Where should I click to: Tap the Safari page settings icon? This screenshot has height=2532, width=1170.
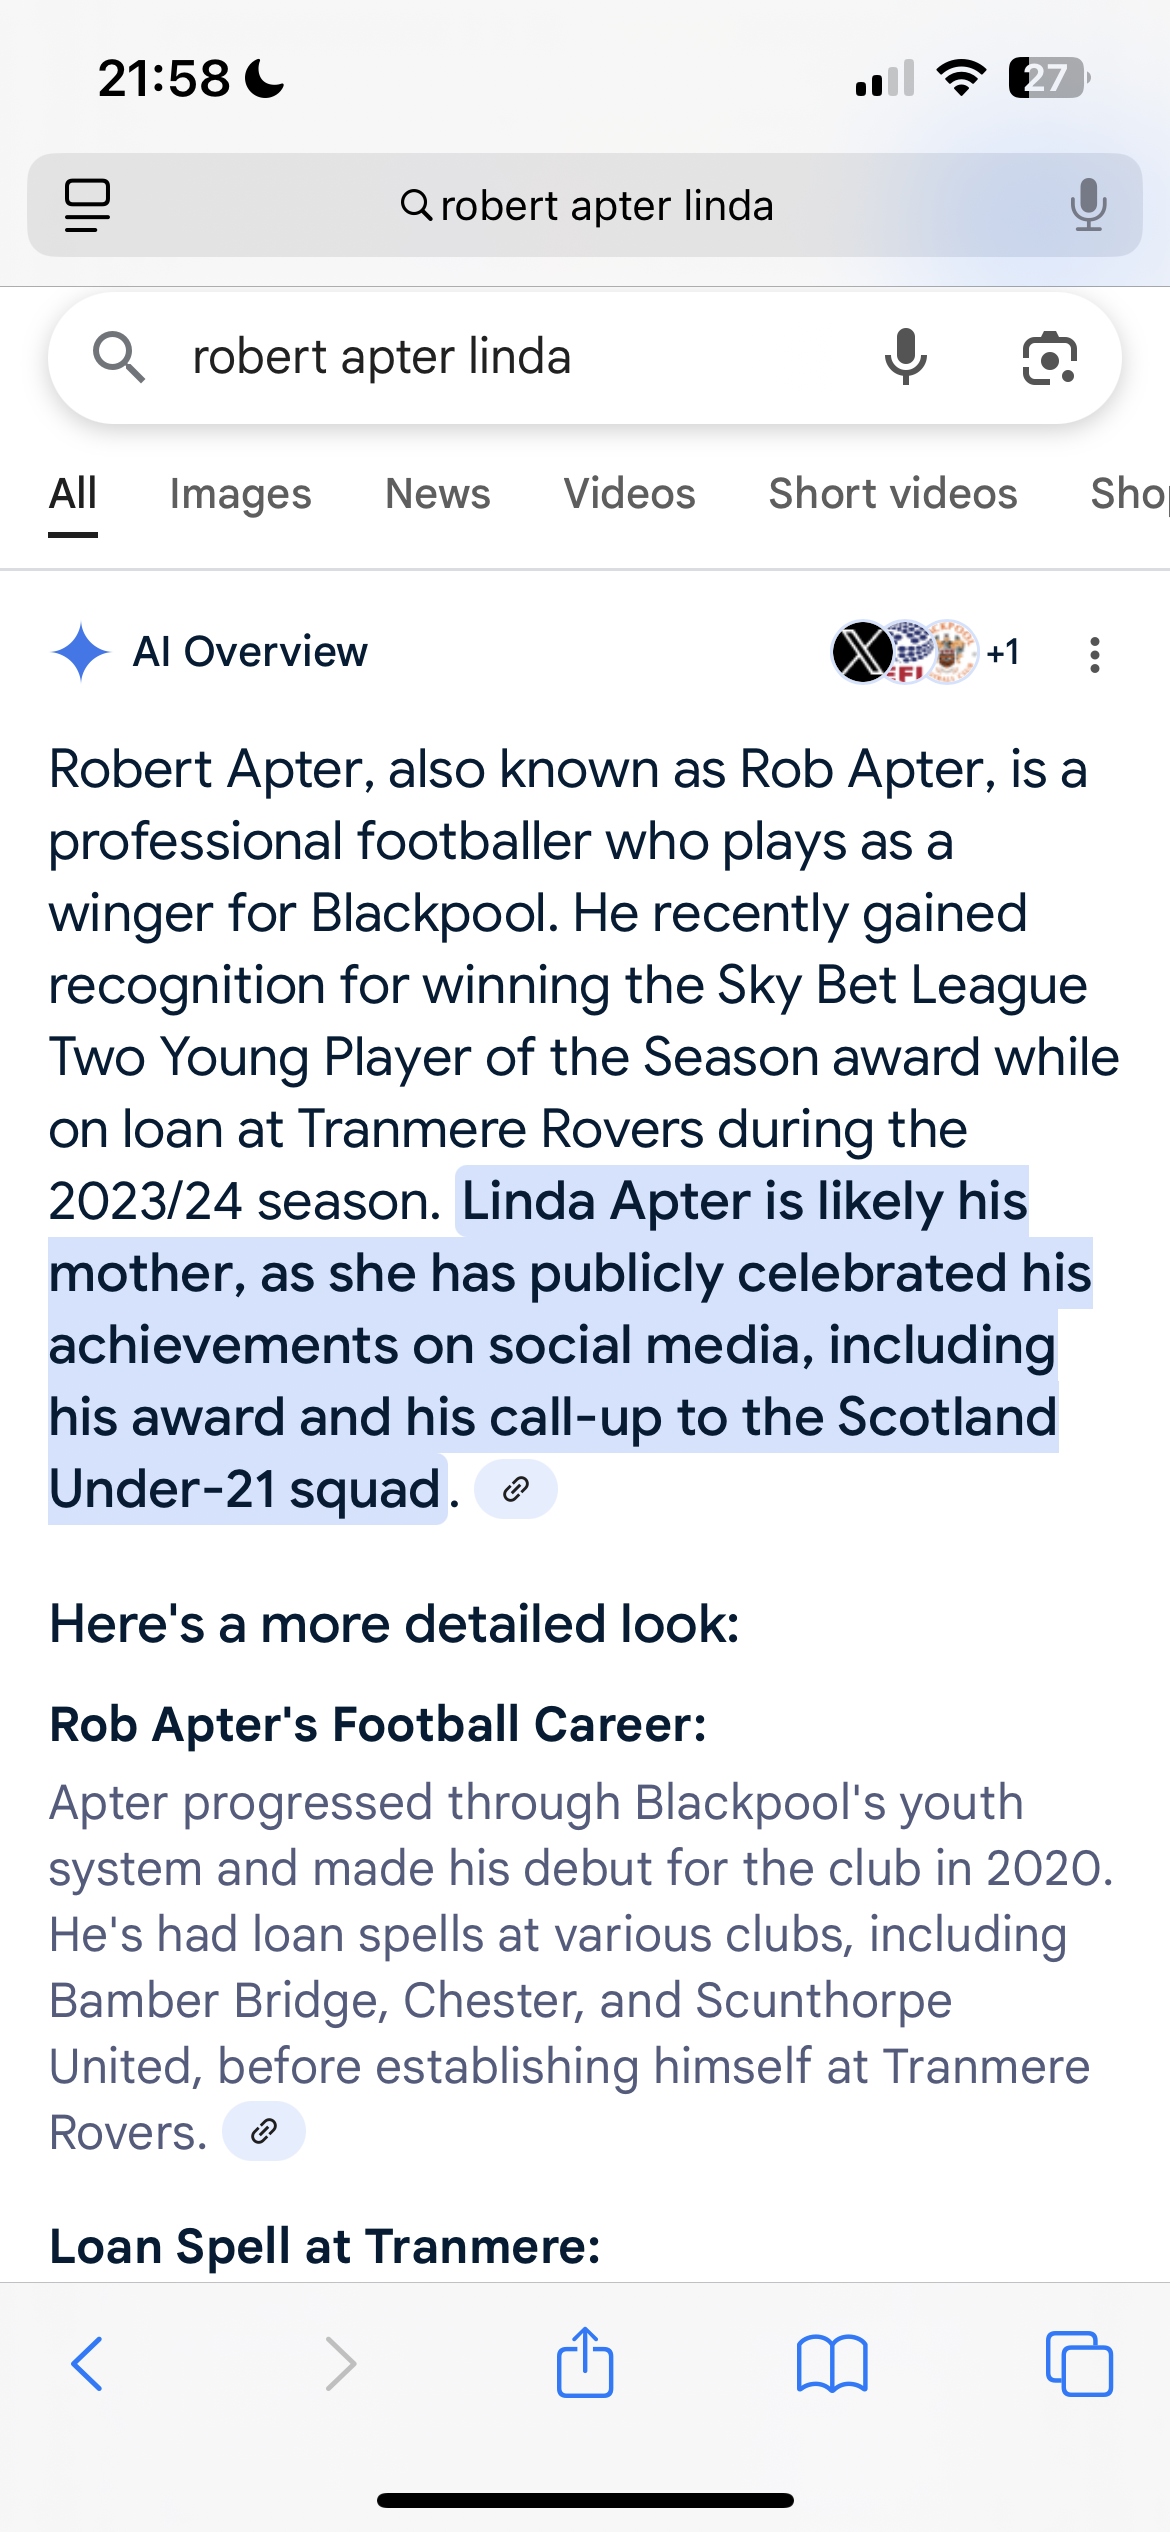pyautogui.click(x=87, y=205)
